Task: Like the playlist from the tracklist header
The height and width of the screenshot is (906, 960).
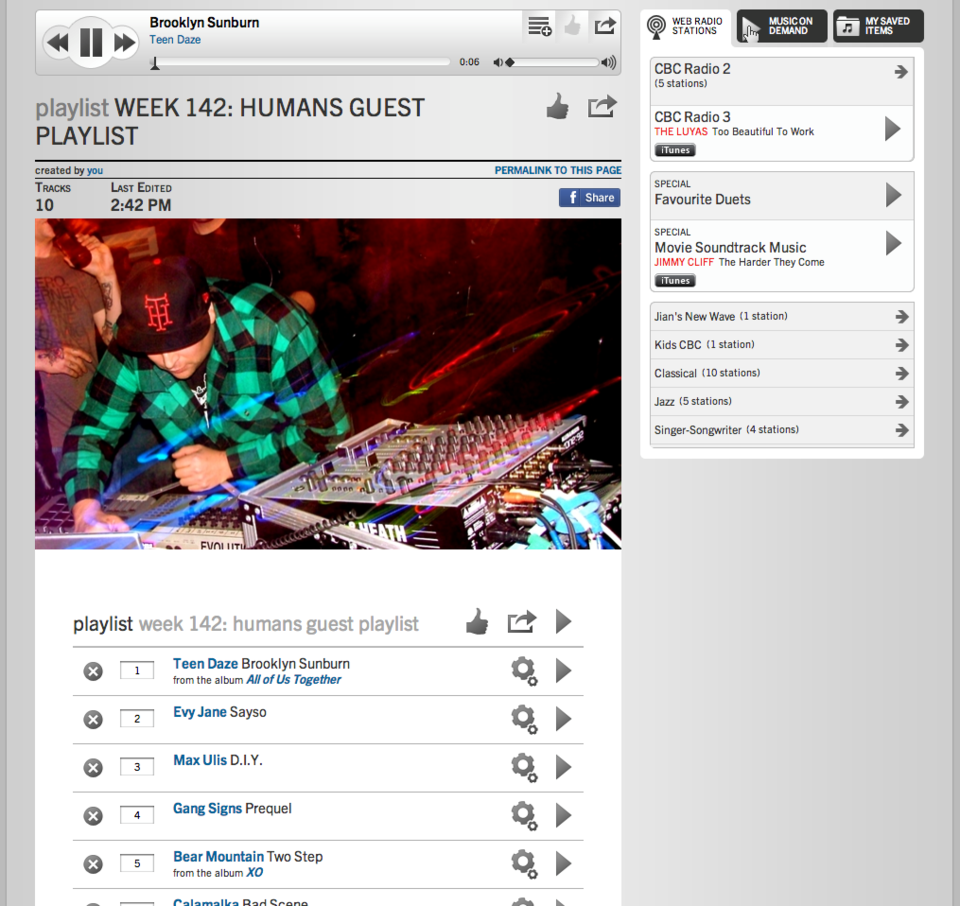Action: pos(477,622)
